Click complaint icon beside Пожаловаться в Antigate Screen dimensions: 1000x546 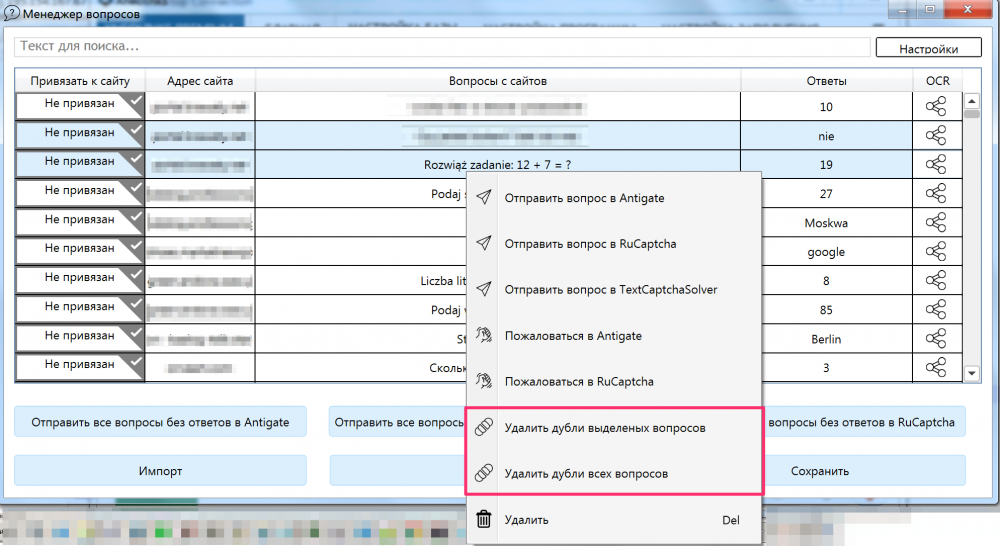coord(484,335)
